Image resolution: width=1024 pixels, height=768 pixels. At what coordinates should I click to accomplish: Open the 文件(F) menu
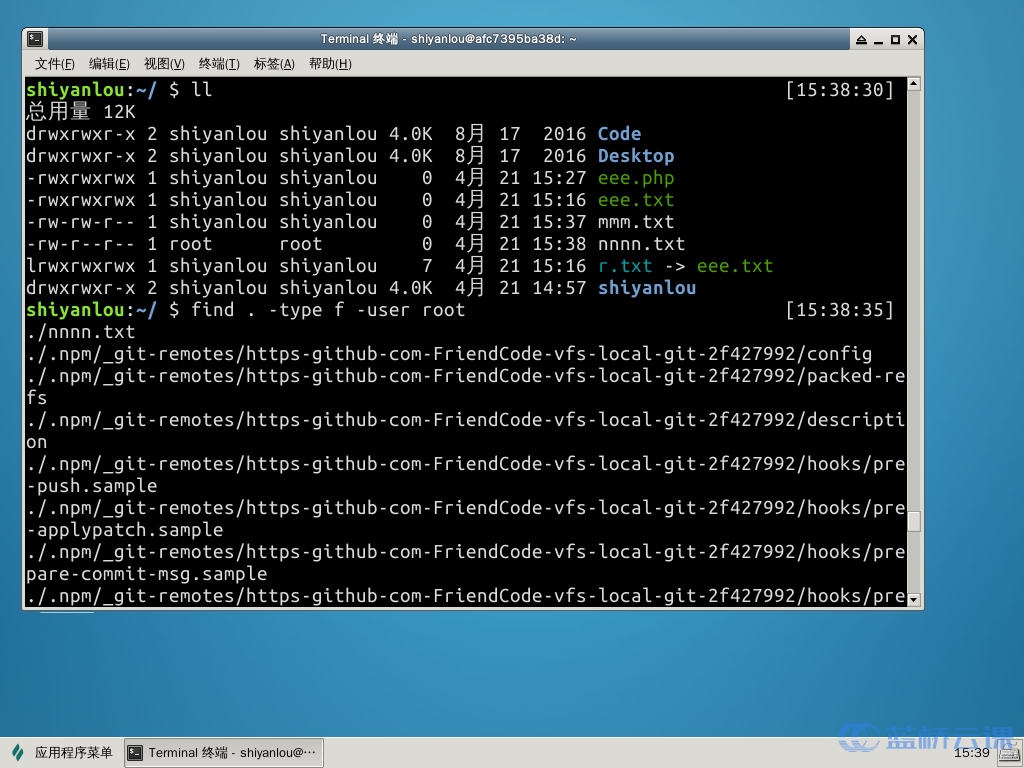pos(55,64)
